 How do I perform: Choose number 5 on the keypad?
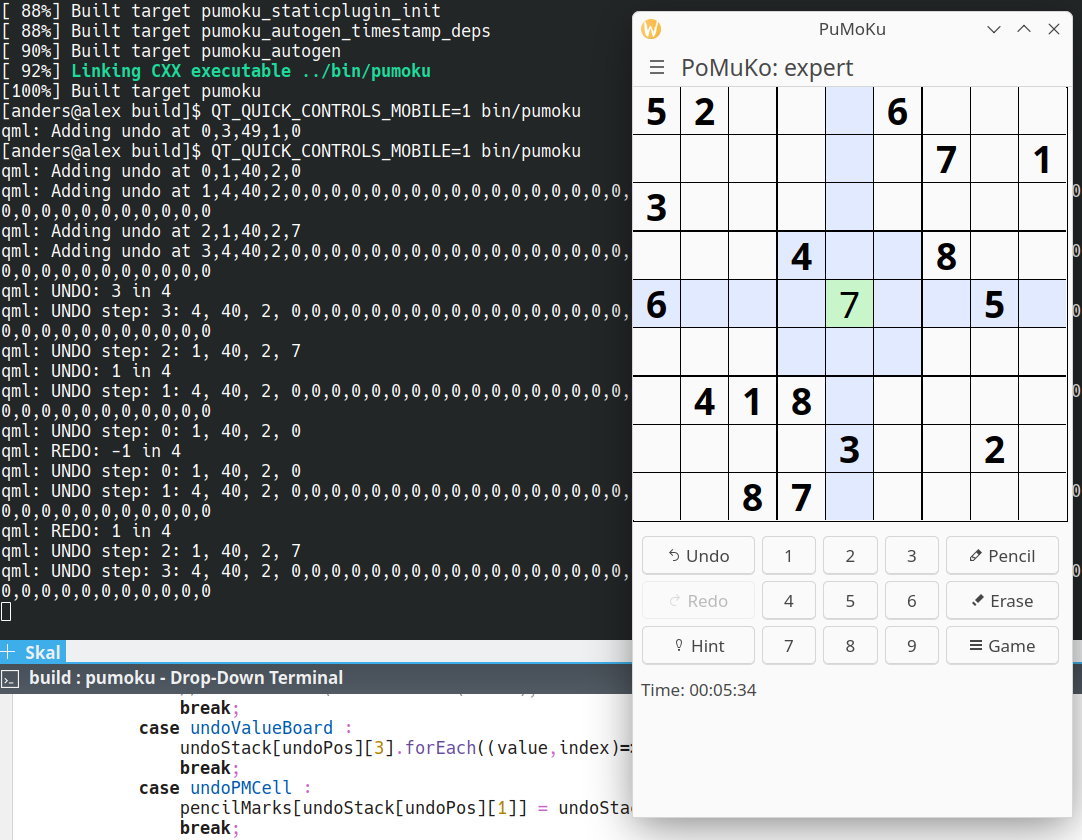(850, 600)
